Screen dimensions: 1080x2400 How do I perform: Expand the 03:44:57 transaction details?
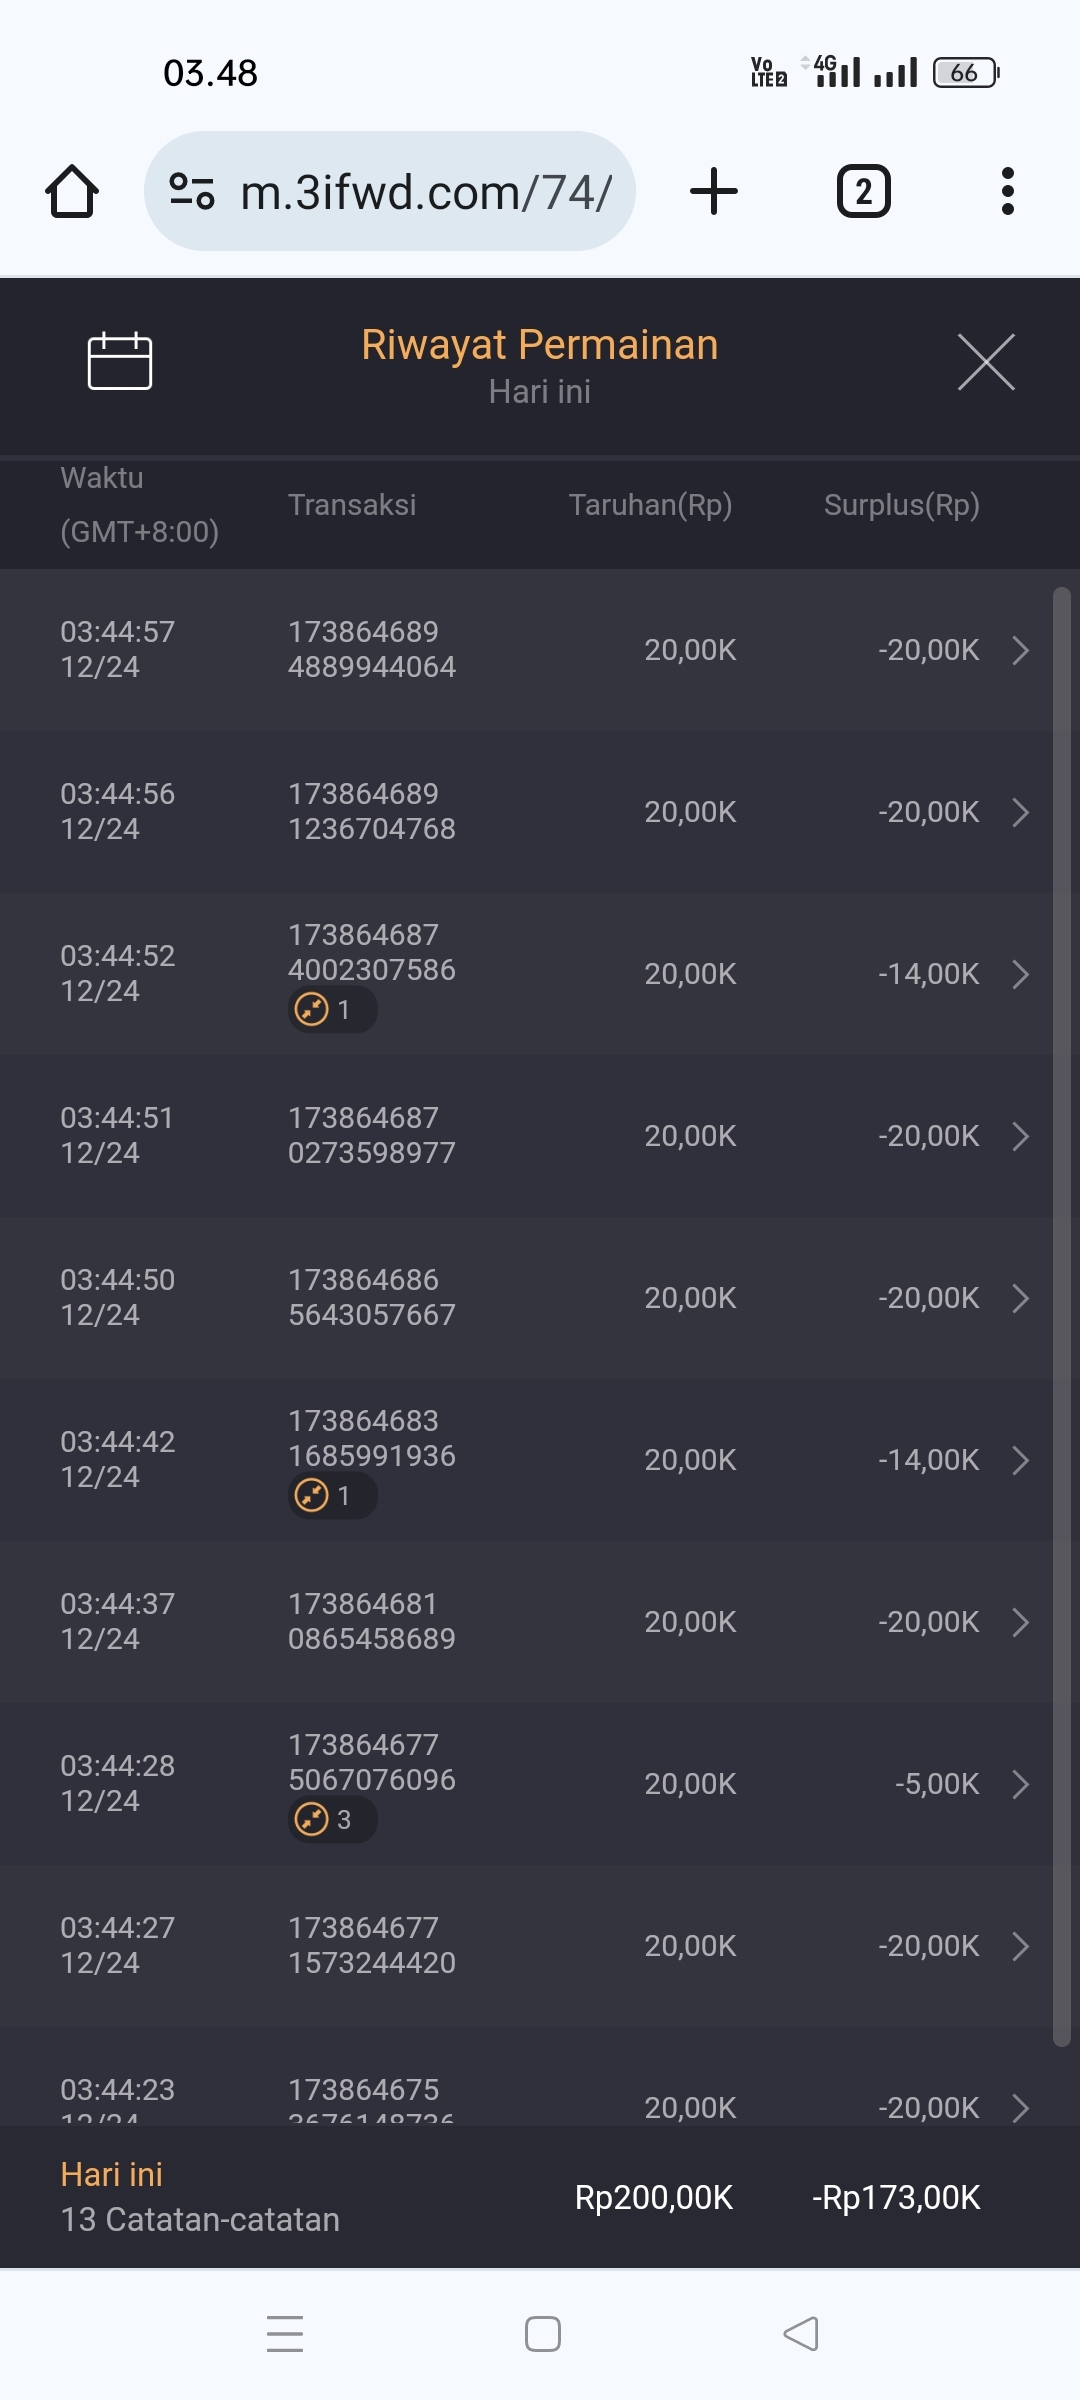tap(1020, 650)
